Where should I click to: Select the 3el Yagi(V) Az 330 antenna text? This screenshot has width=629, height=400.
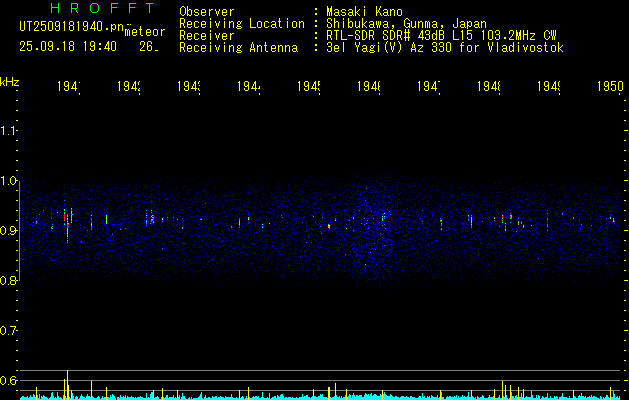[445, 48]
